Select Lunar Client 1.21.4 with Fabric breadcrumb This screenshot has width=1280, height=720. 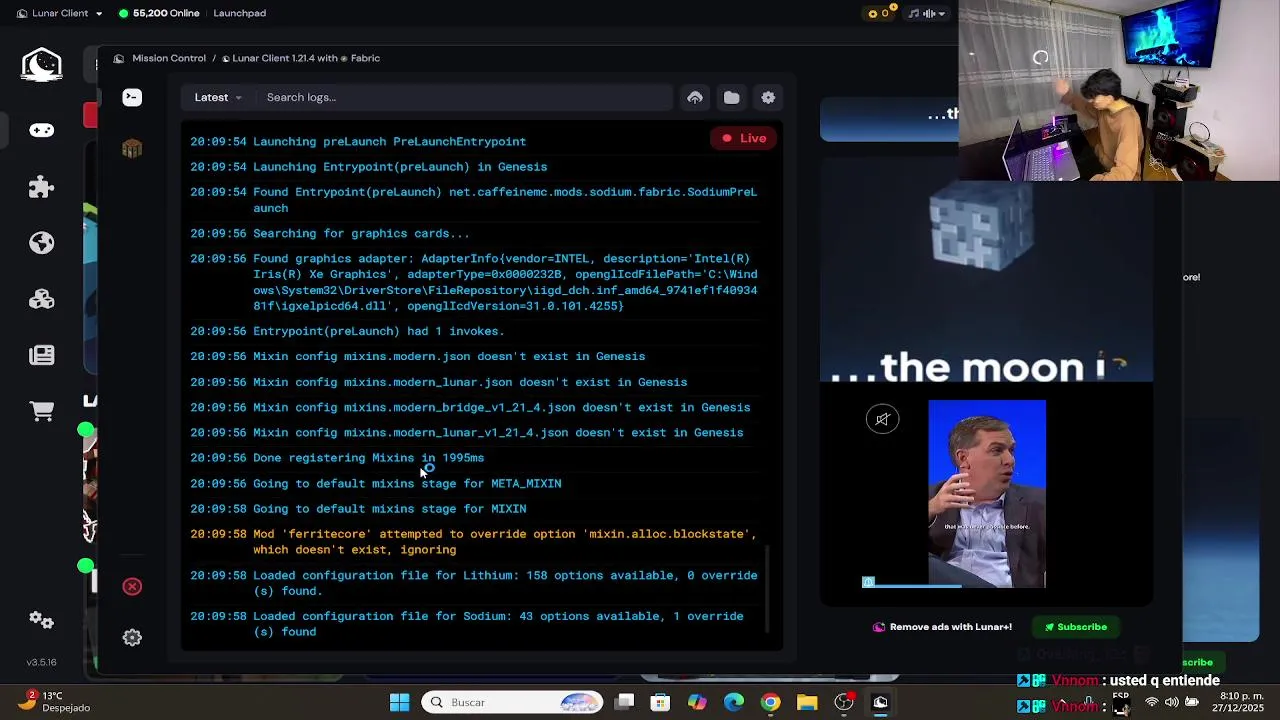(x=301, y=58)
